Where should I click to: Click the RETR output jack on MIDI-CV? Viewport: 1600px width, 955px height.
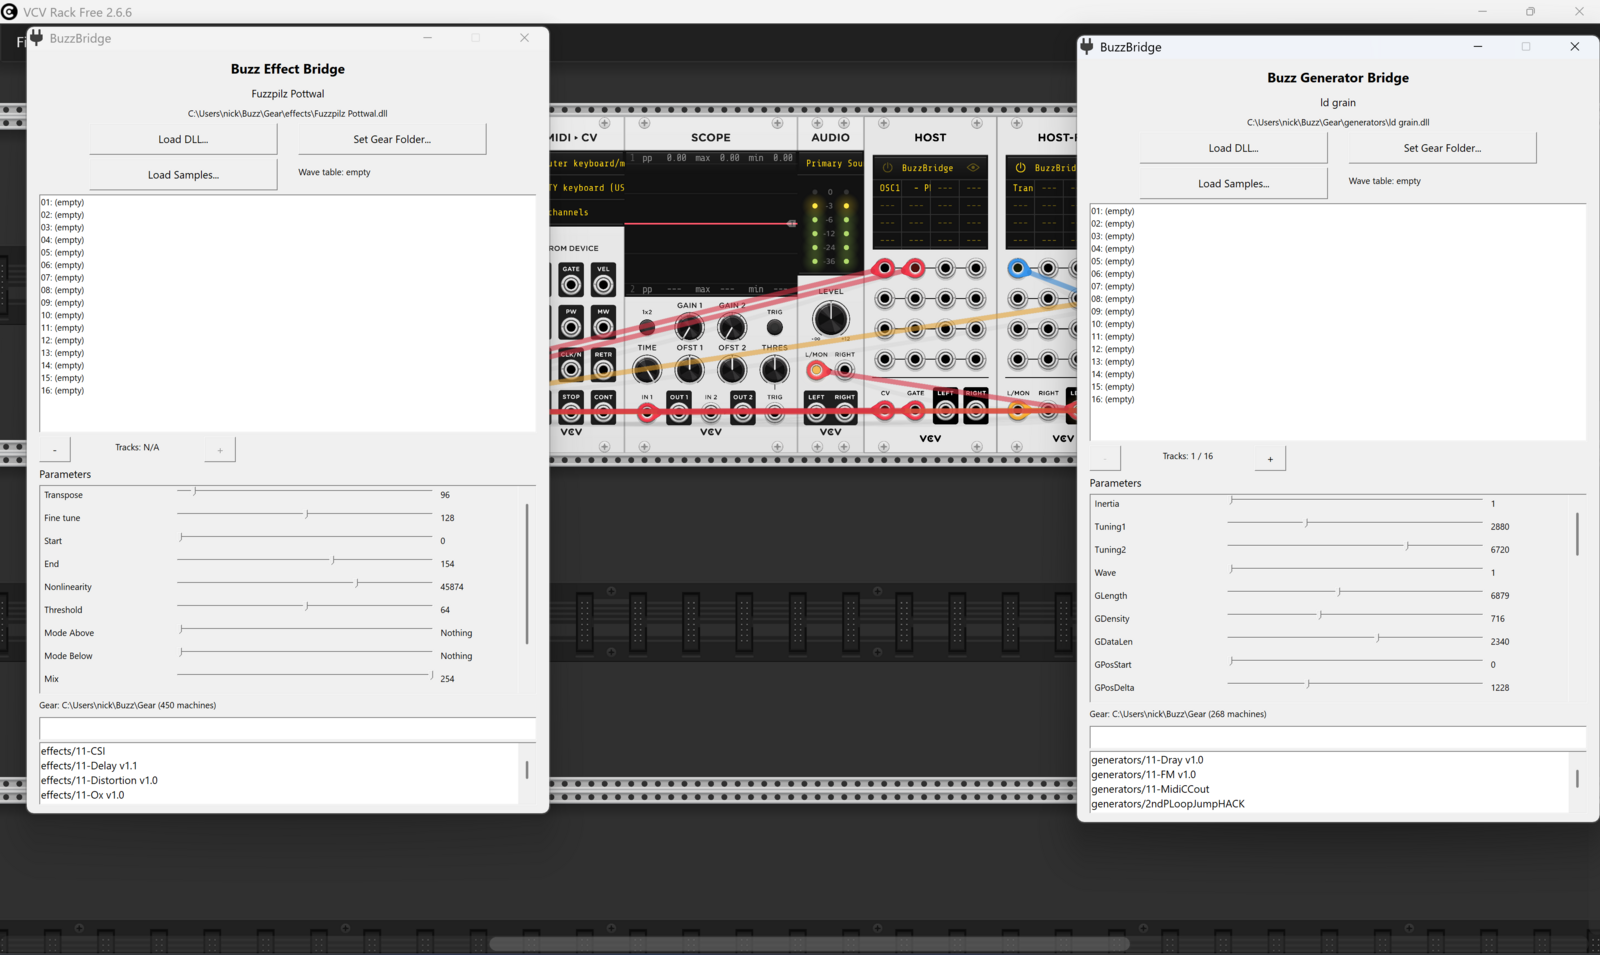coord(603,370)
